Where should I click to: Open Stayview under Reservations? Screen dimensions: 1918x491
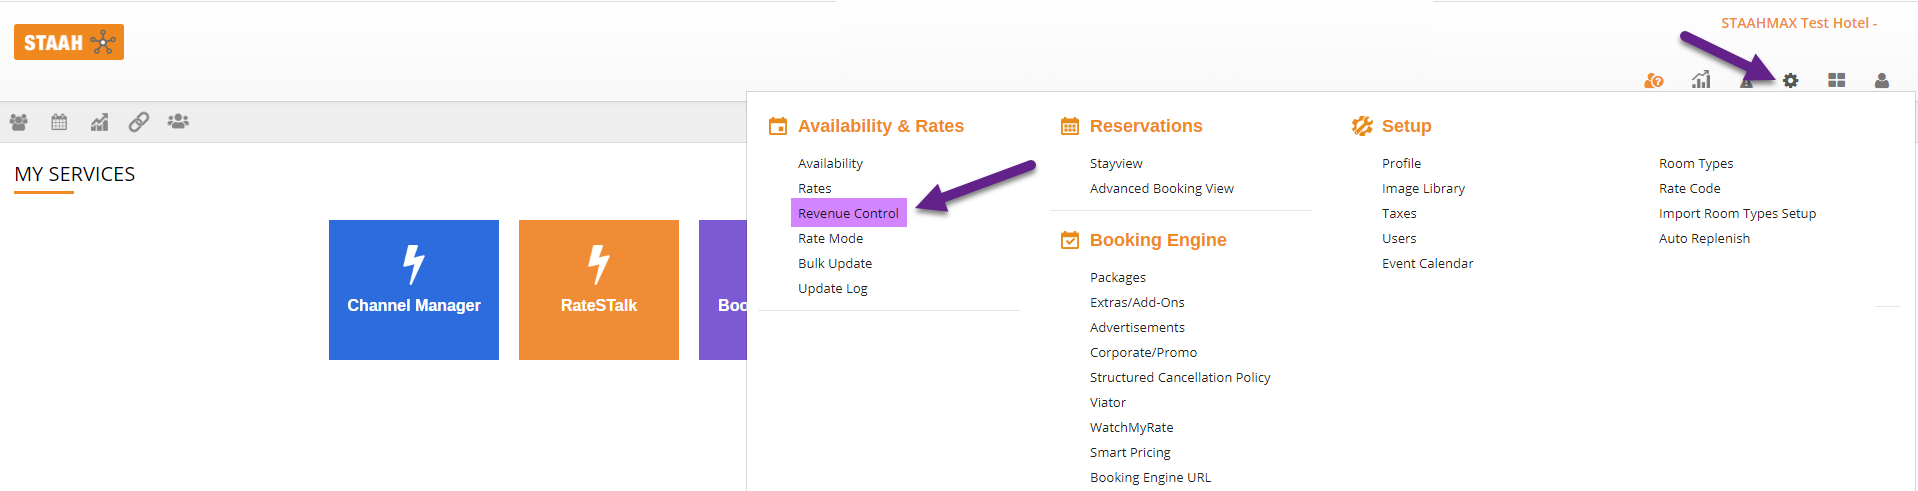(x=1116, y=163)
